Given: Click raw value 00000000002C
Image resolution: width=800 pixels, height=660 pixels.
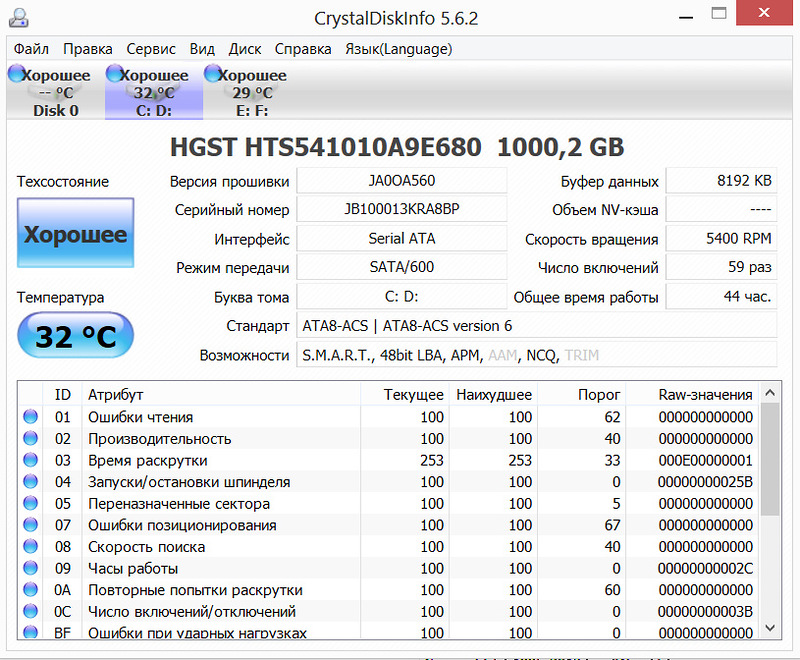Looking at the screenshot, I should [x=706, y=568].
